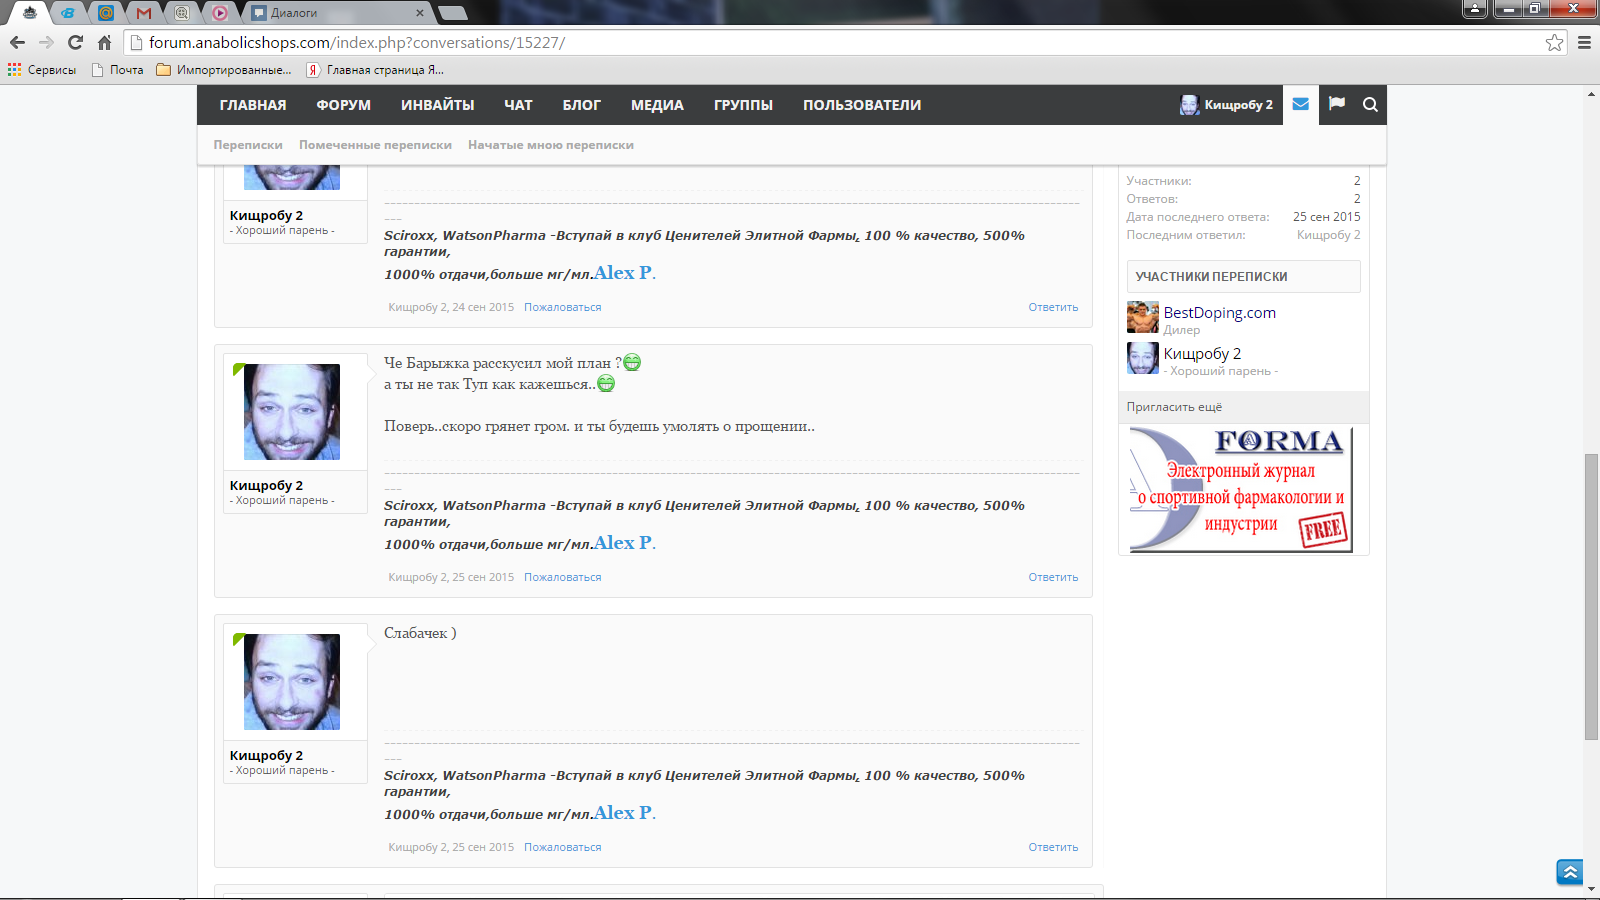Click the browser back arrow
This screenshot has width=1600, height=900.
[17, 43]
